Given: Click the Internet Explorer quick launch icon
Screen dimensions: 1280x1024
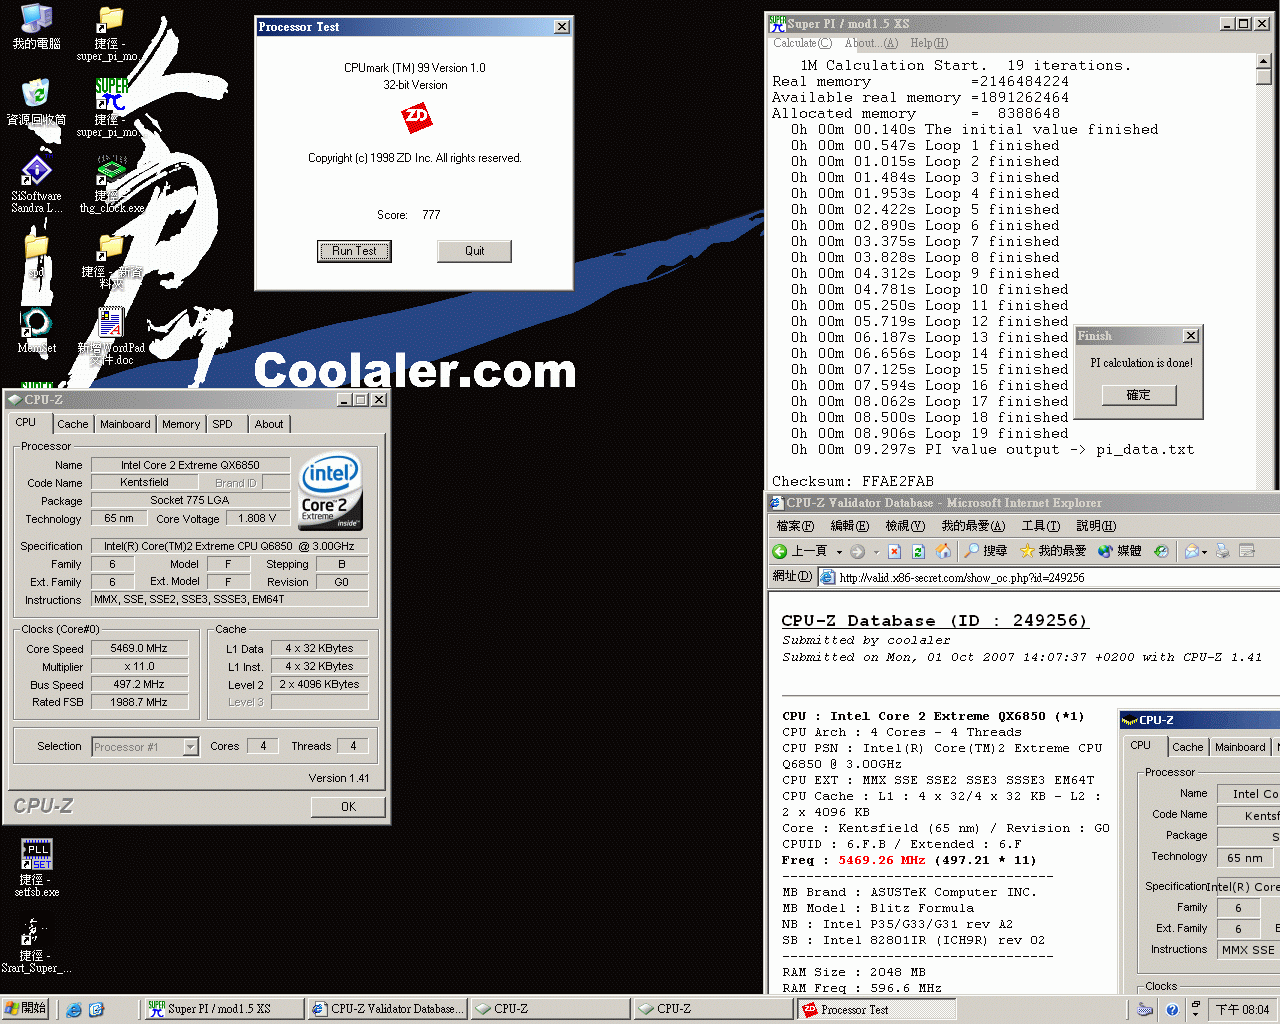Looking at the screenshot, I should (x=74, y=1010).
